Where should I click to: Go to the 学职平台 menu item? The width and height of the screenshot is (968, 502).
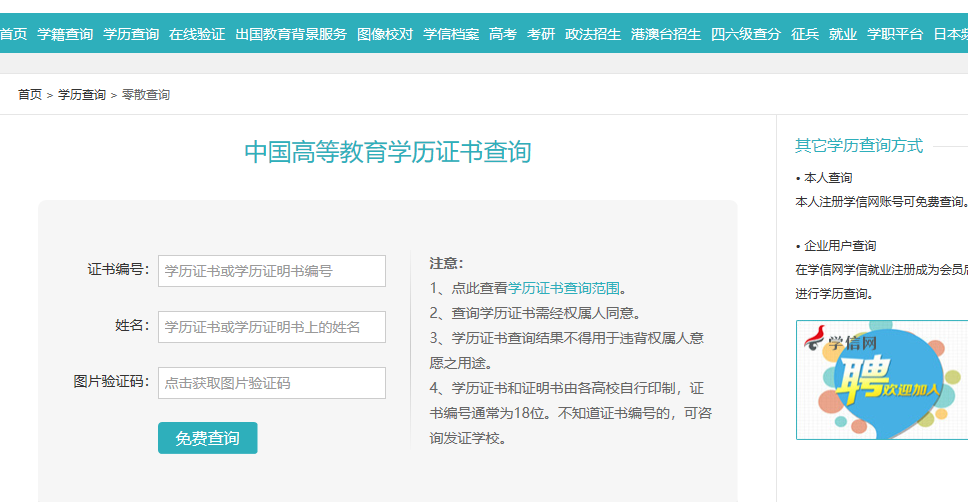(x=895, y=34)
